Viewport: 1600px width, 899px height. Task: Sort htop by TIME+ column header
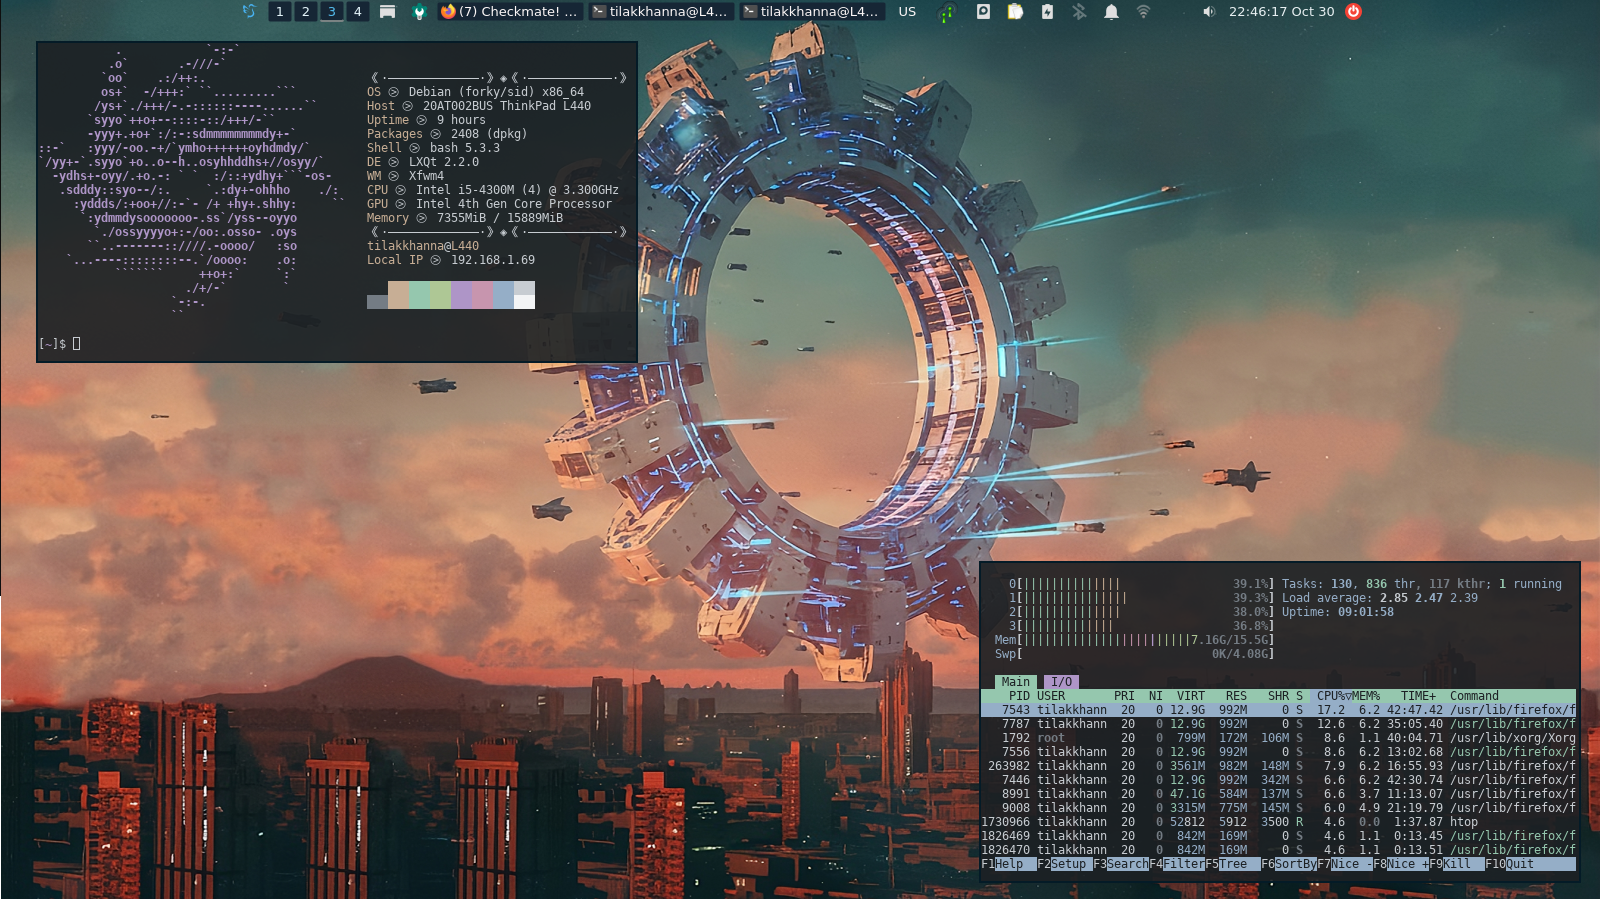(1418, 696)
